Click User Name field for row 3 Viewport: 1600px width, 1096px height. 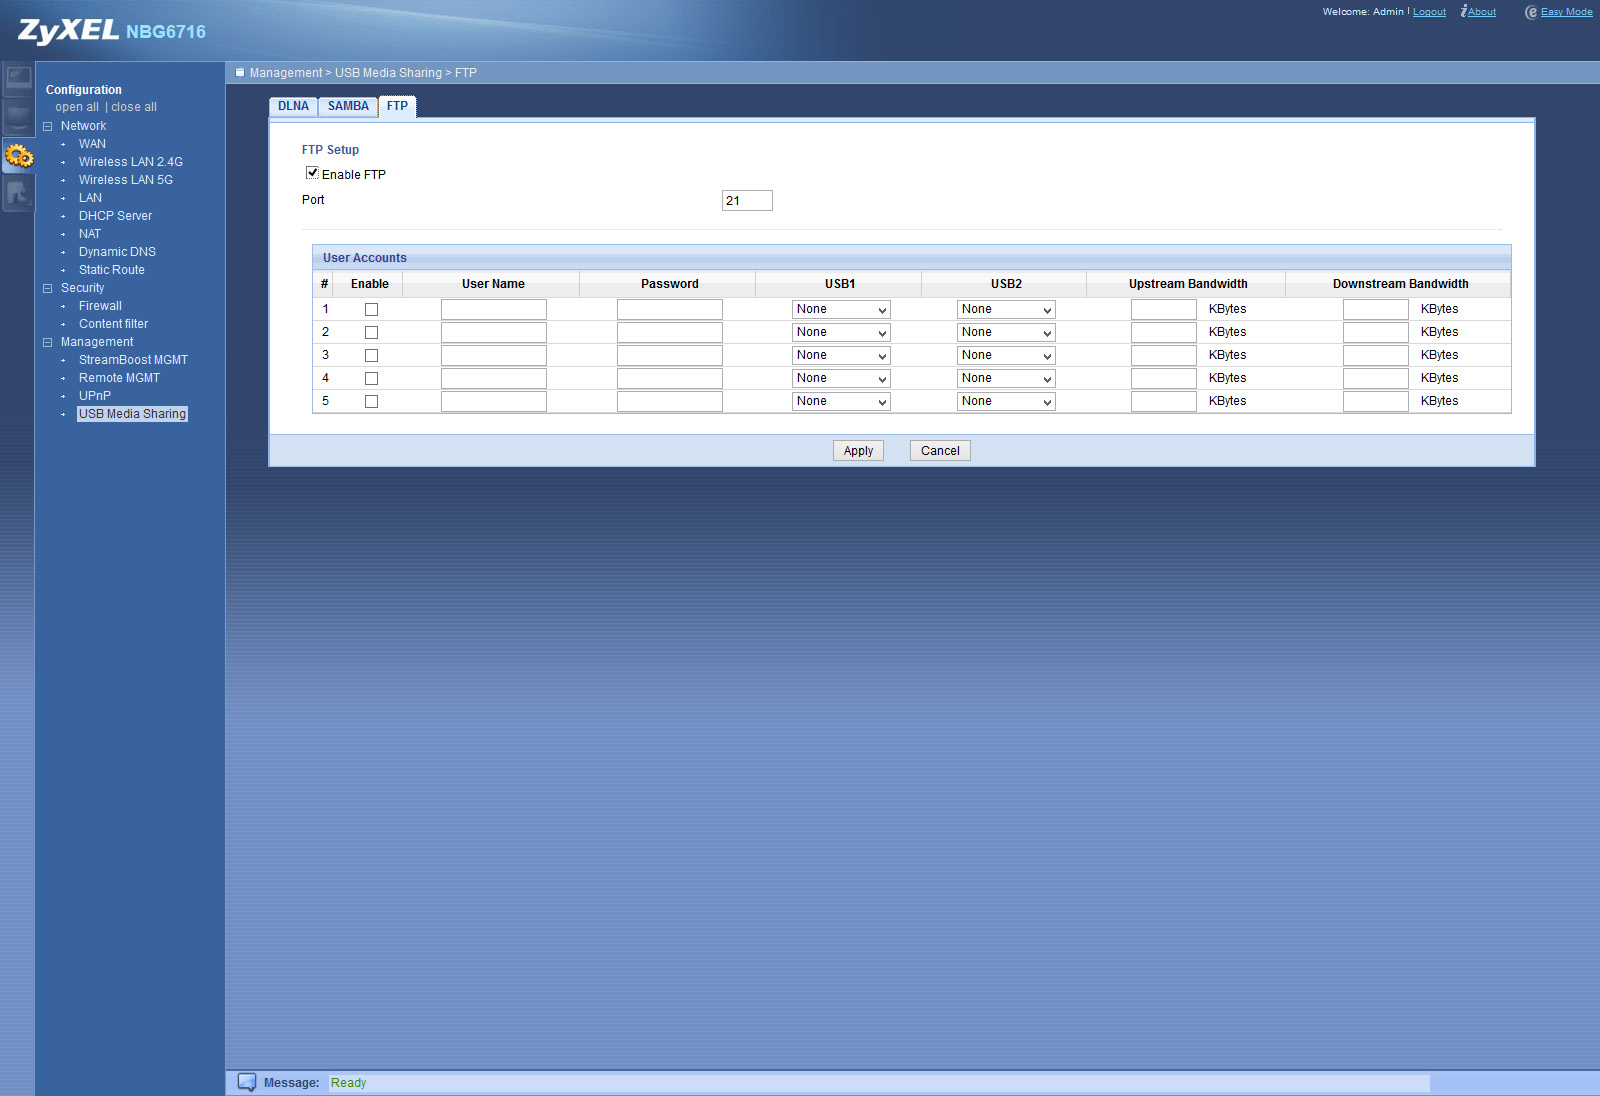coord(494,356)
